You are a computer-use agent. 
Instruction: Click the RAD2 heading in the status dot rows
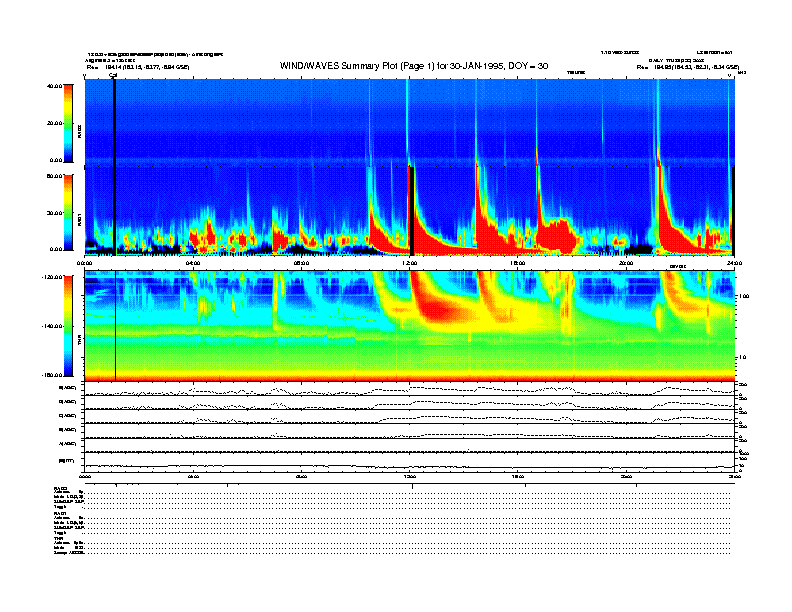pyautogui.click(x=60, y=489)
